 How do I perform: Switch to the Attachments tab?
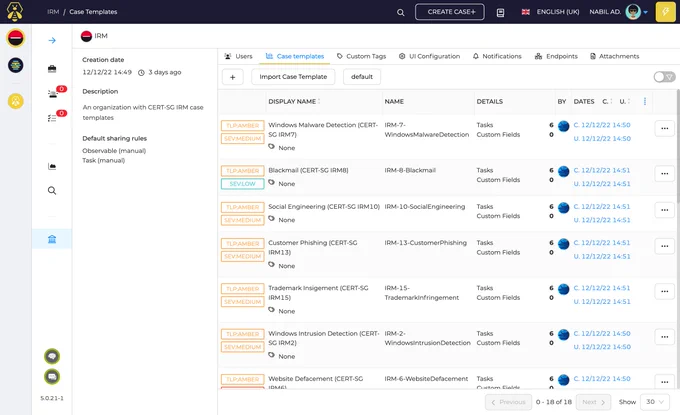[615, 56]
